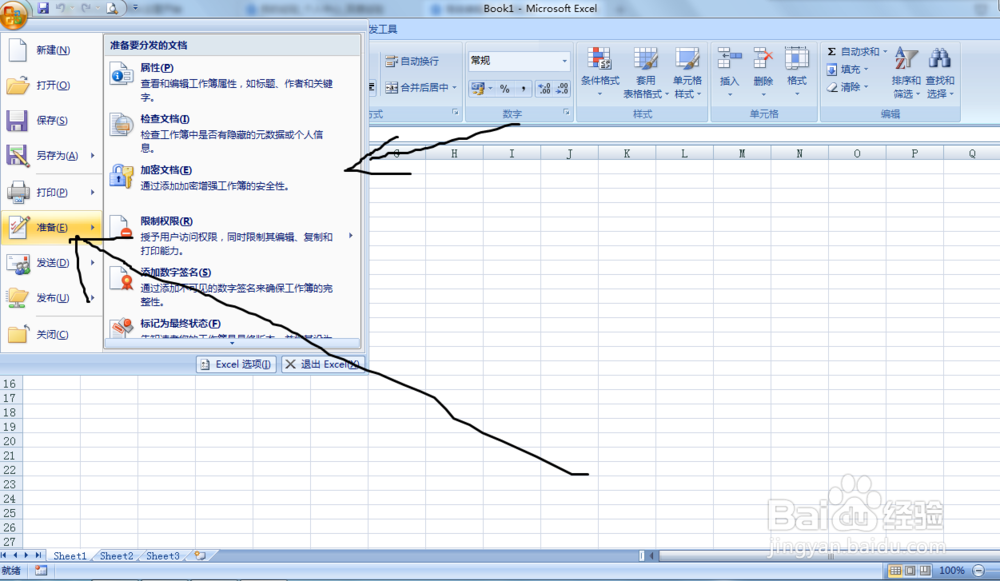Choose 打开(O) in Office menu
This screenshot has height=581, width=1000.
(52, 85)
